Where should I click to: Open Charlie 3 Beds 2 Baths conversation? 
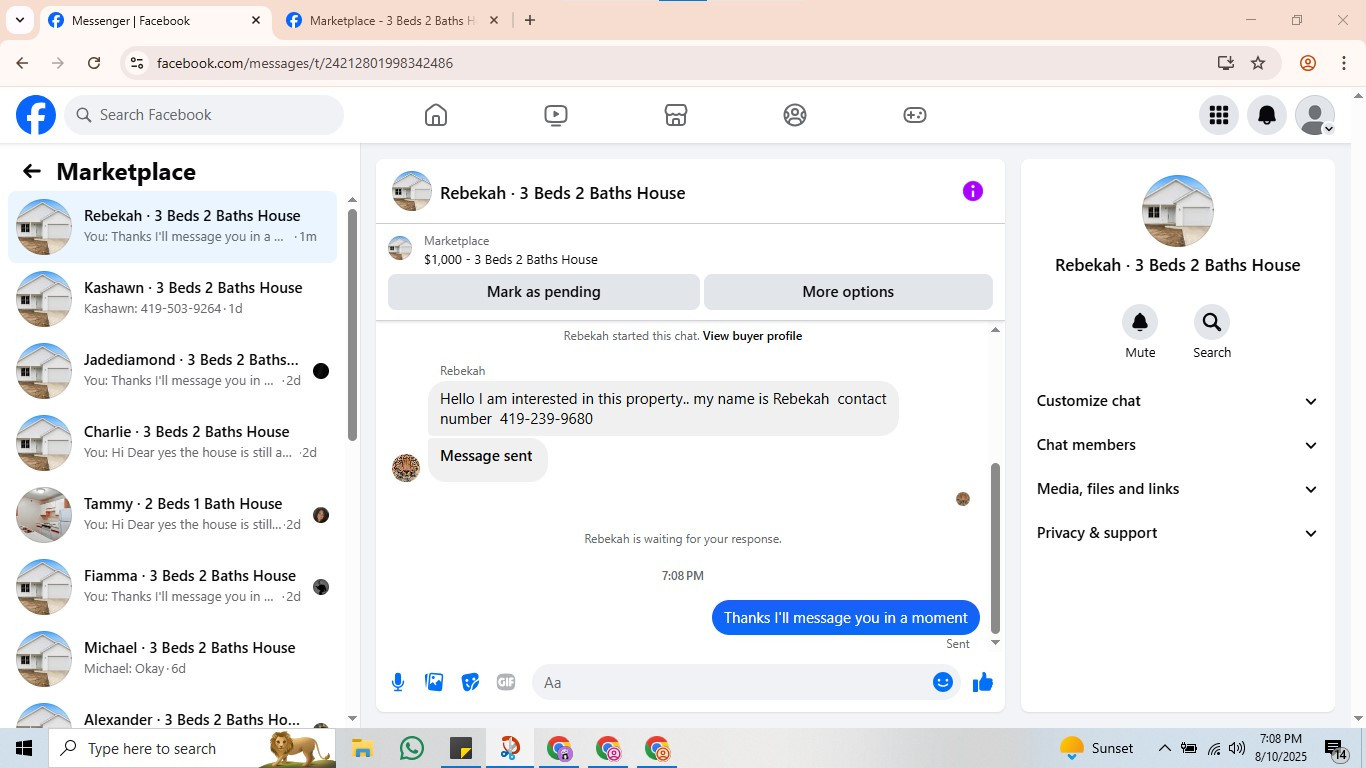pyautogui.click(x=173, y=442)
